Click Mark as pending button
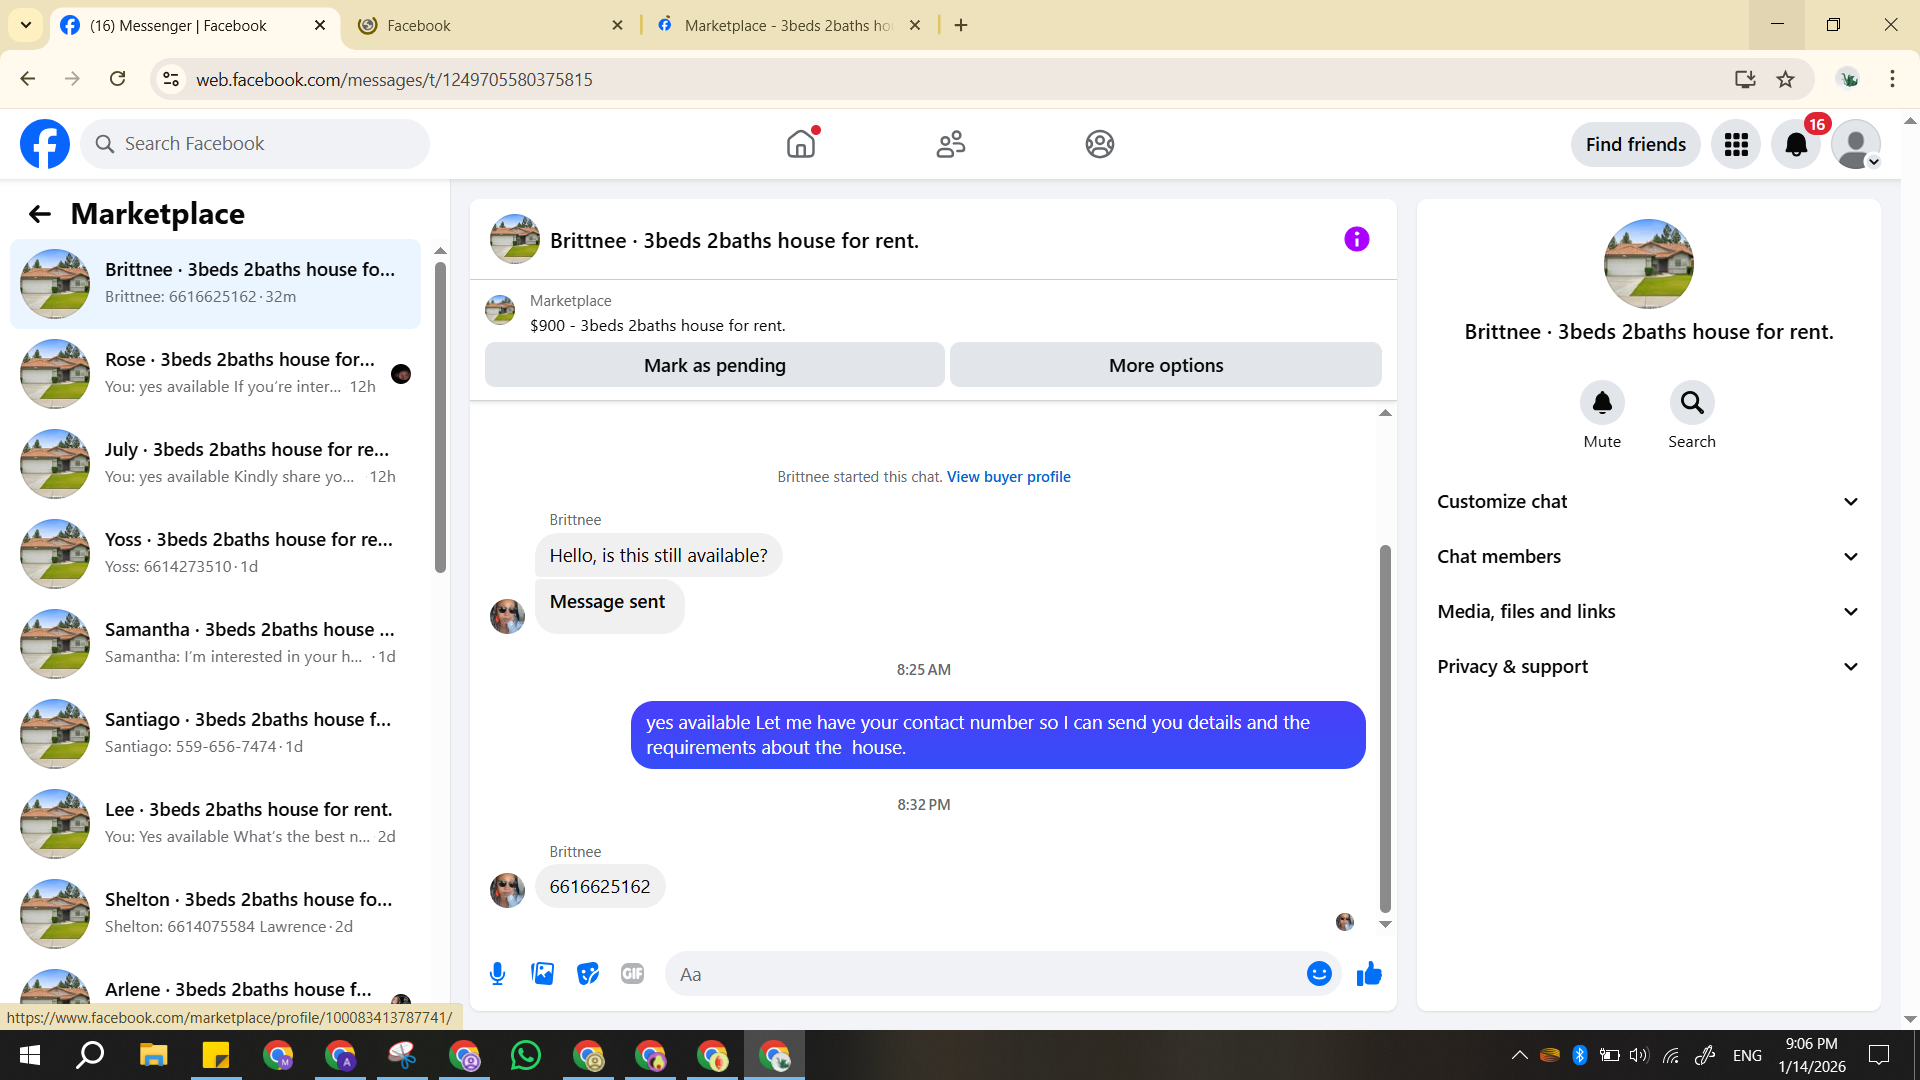This screenshot has height=1080, width=1920. point(714,366)
